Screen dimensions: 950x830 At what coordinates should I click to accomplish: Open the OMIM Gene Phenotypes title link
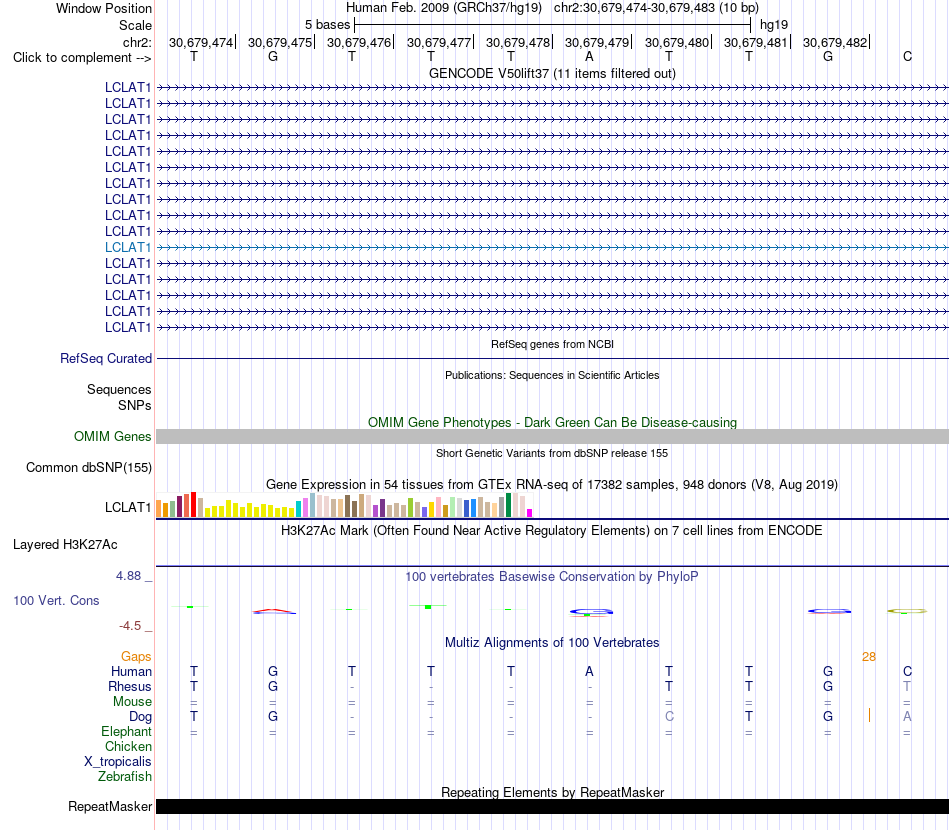tap(552, 422)
